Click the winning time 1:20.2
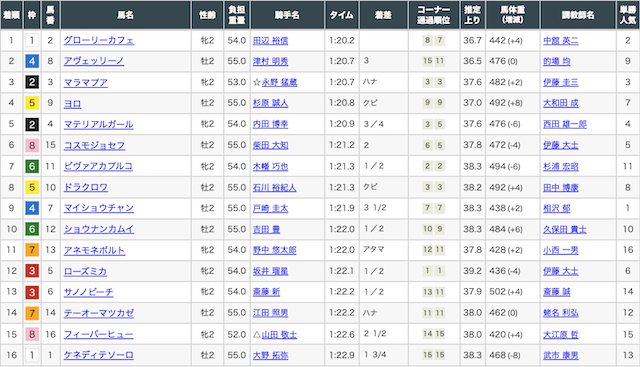The width and height of the screenshot is (640, 367). click(x=342, y=40)
